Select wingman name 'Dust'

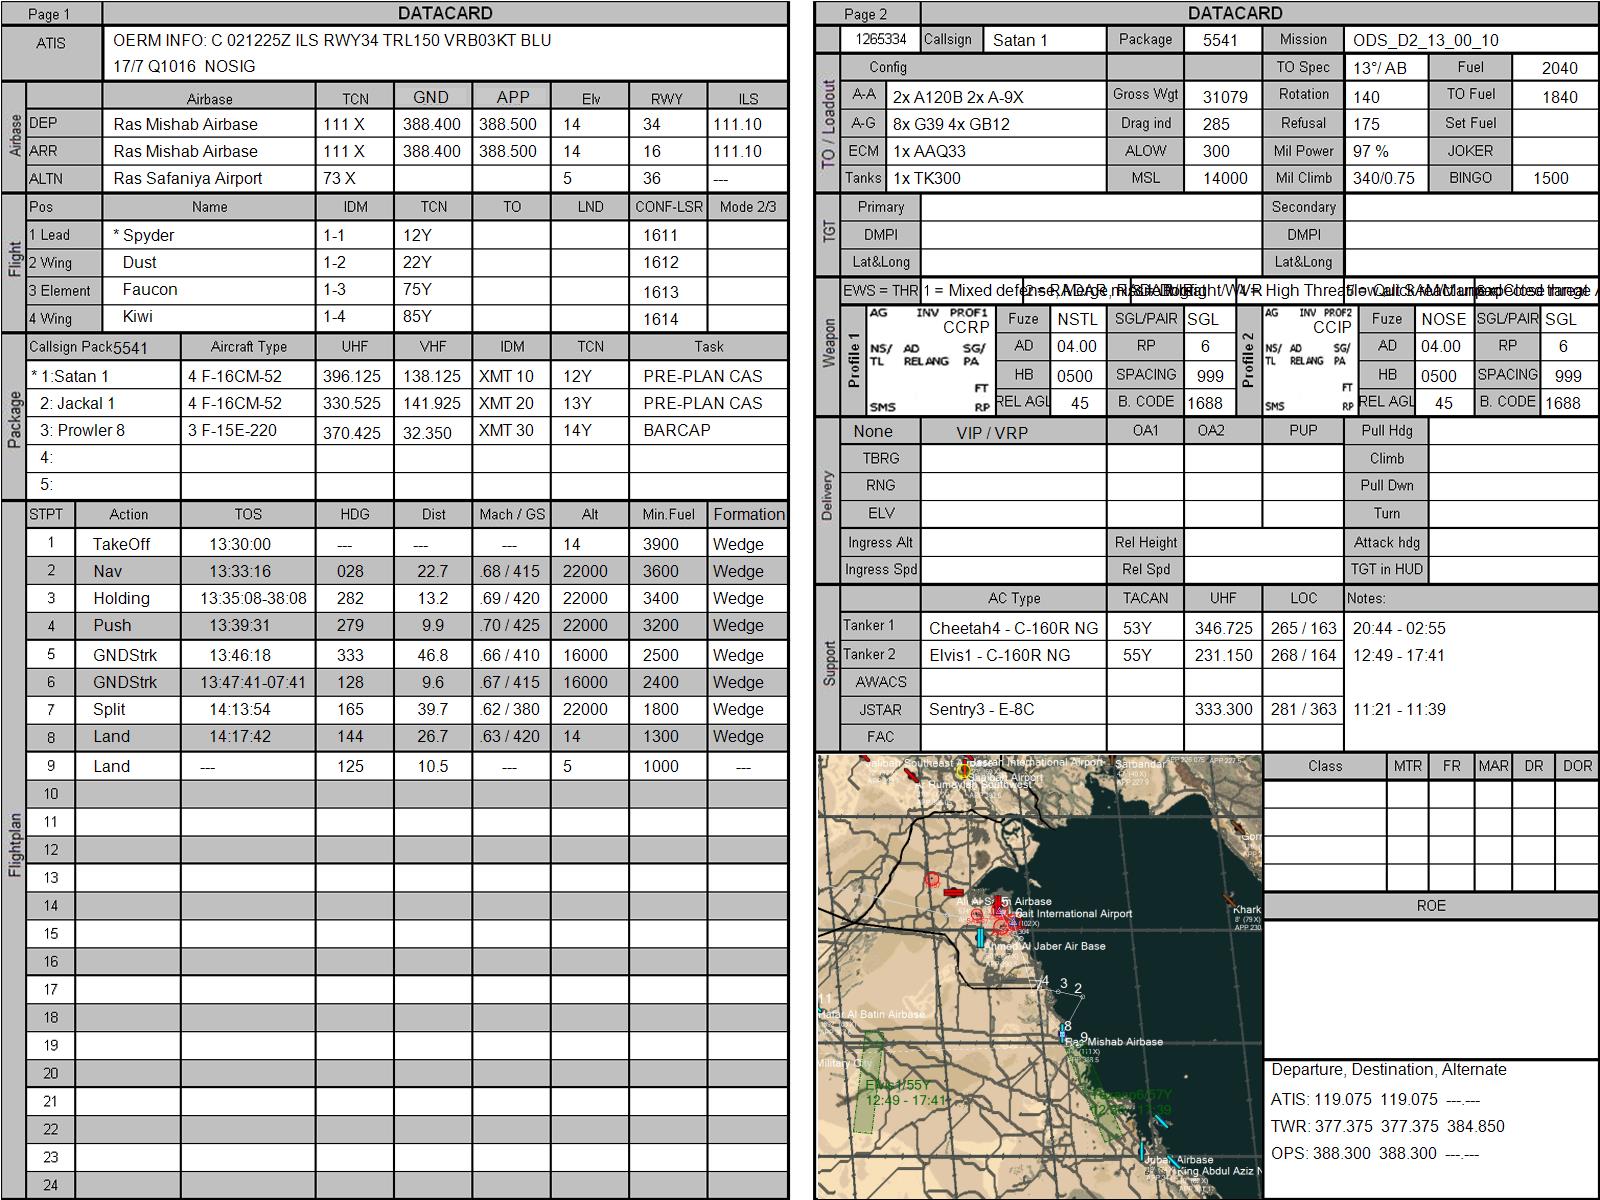coord(140,262)
